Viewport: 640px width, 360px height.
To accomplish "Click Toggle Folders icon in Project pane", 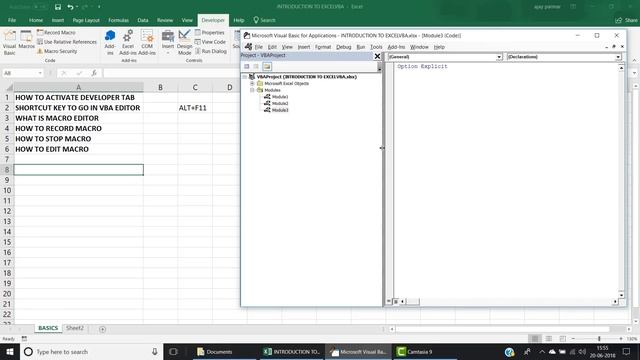I will tap(267, 66).
